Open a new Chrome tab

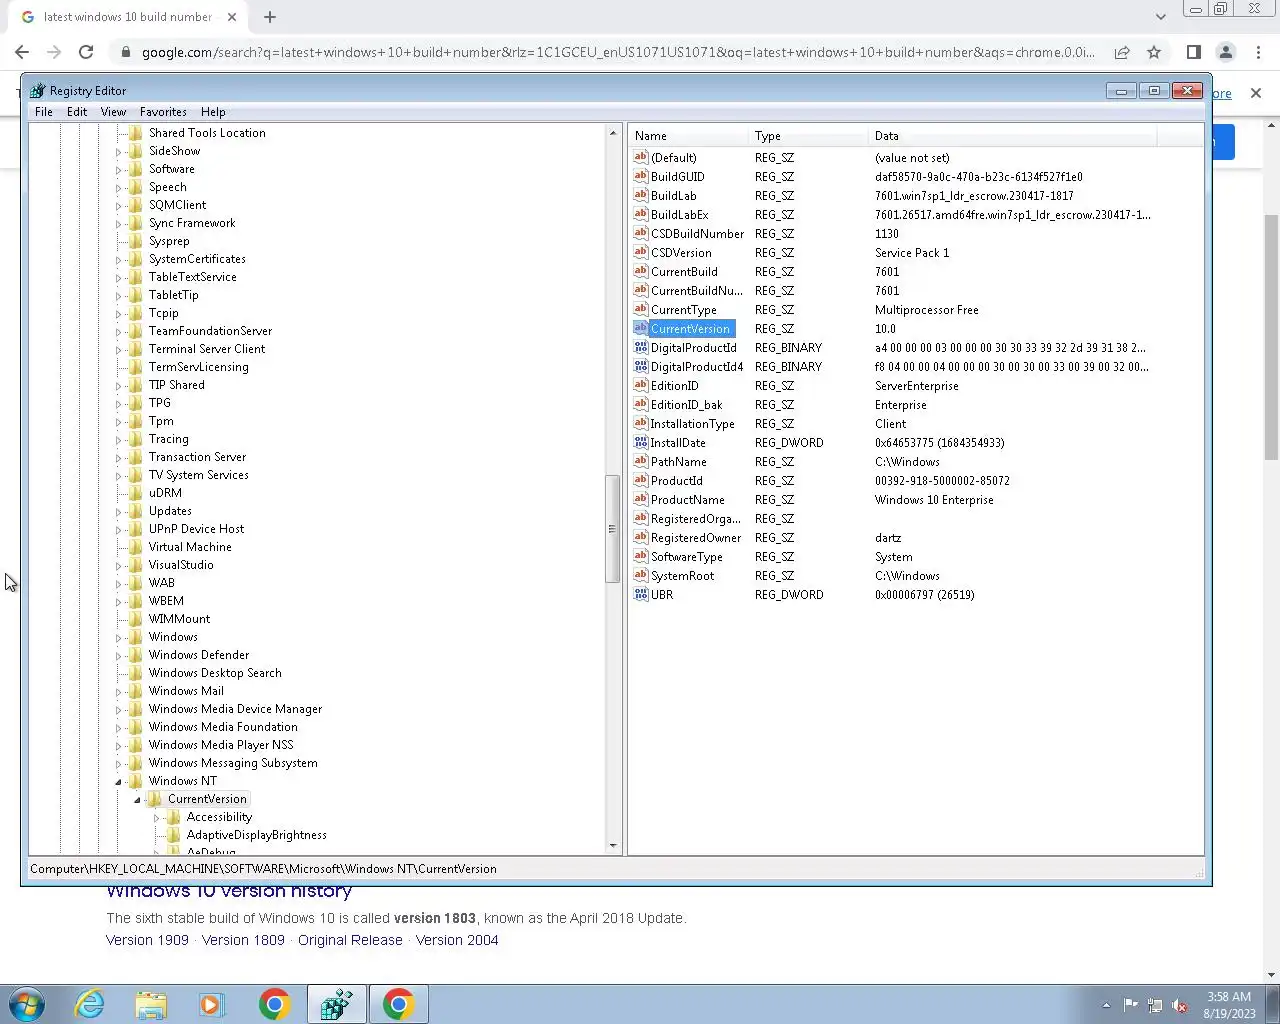pyautogui.click(x=270, y=17)
